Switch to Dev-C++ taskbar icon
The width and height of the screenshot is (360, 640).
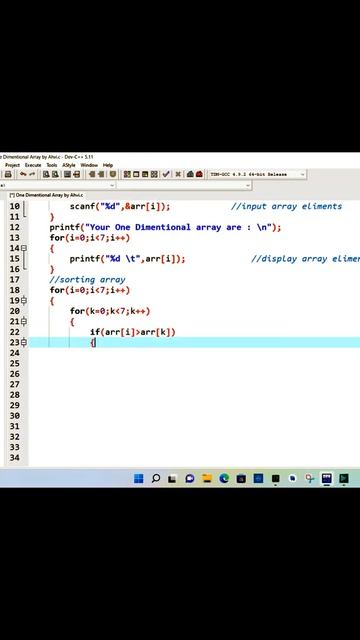click(327, 478)
